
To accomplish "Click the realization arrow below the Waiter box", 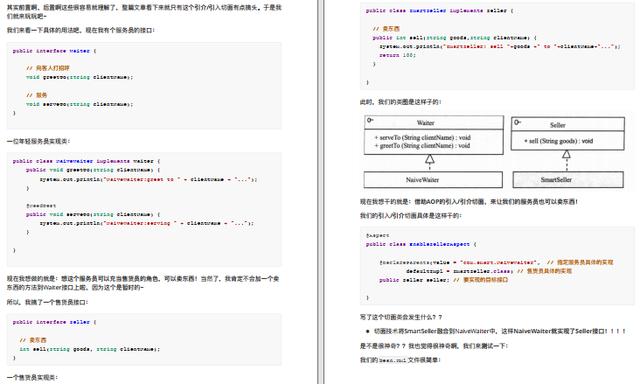I will pos(429,162).
